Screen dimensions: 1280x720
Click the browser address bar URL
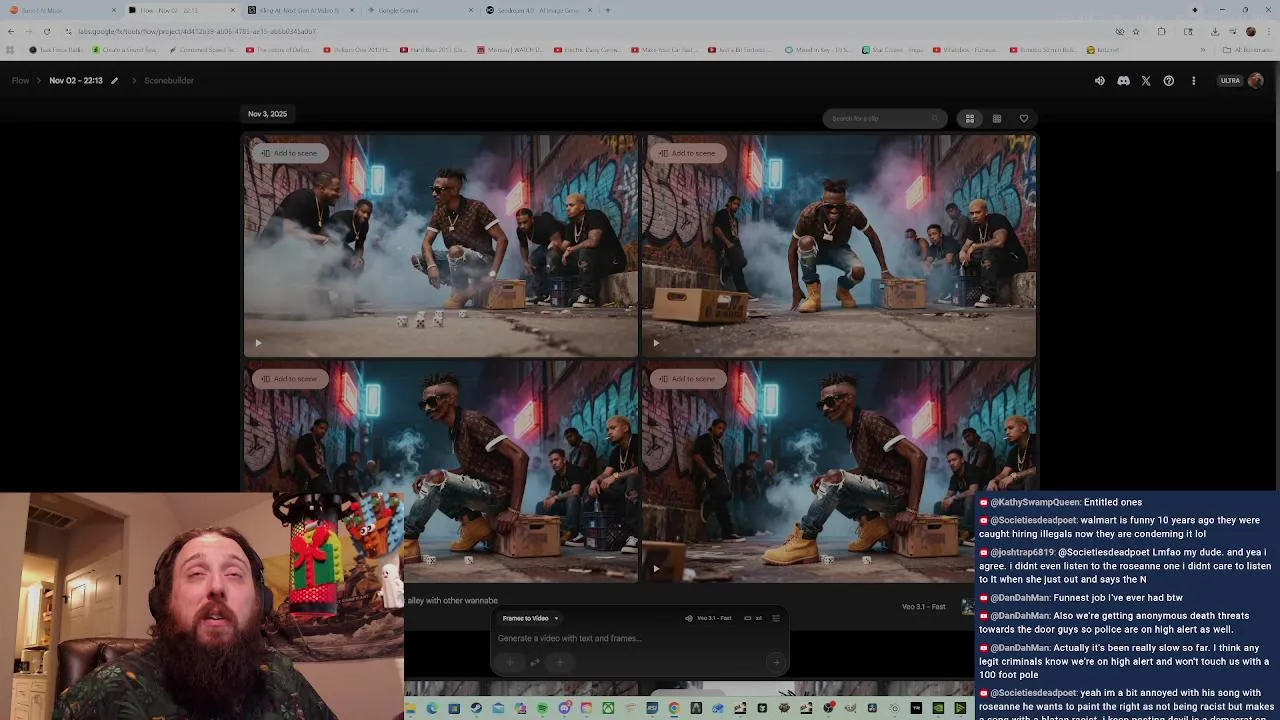pyautogui.click(x=197, y=31)
